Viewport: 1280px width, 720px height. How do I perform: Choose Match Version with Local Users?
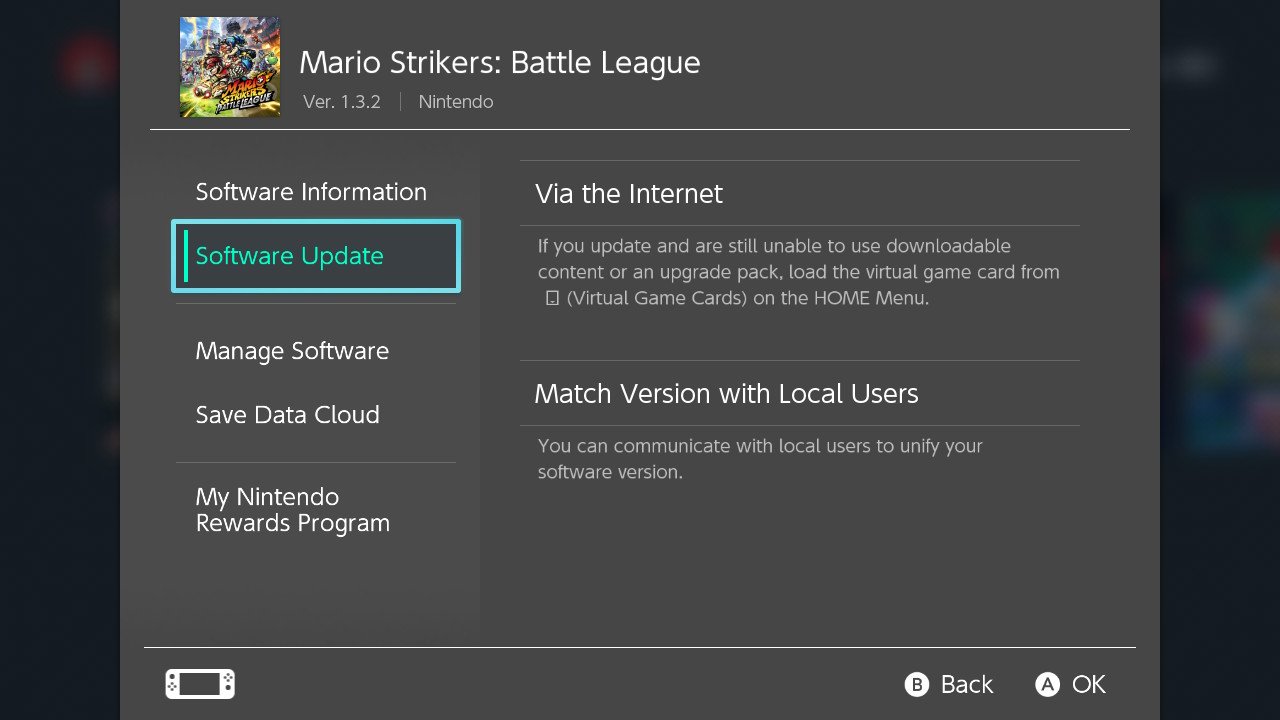tap(800, 393)
